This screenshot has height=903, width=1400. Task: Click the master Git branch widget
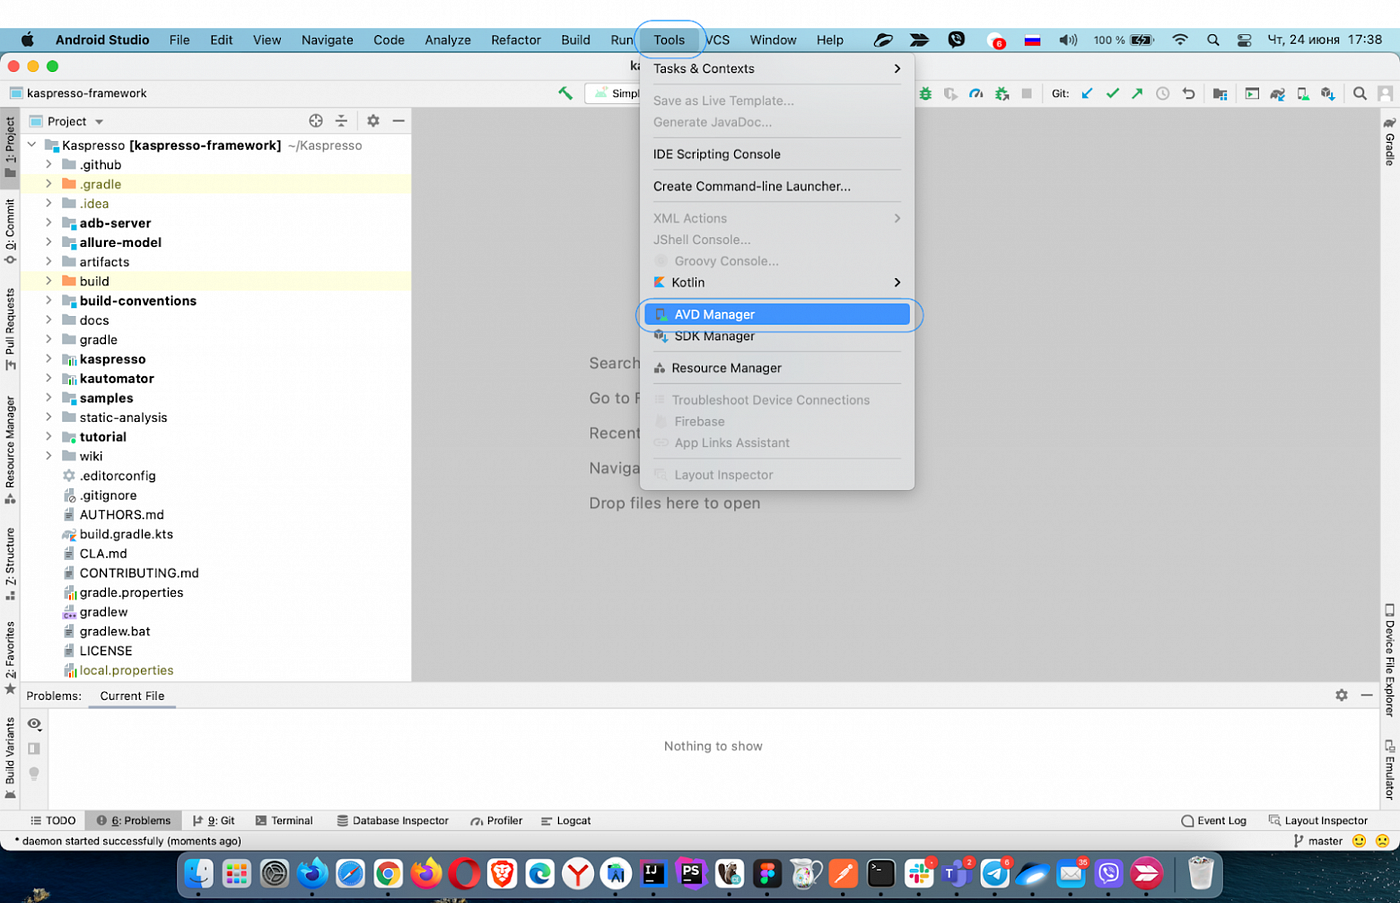pos(1318,841)
